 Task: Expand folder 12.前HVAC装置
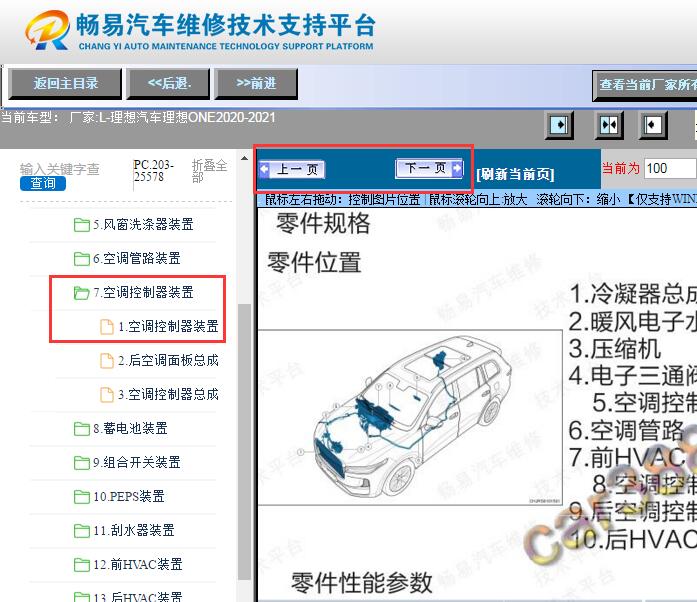(138, 565)
